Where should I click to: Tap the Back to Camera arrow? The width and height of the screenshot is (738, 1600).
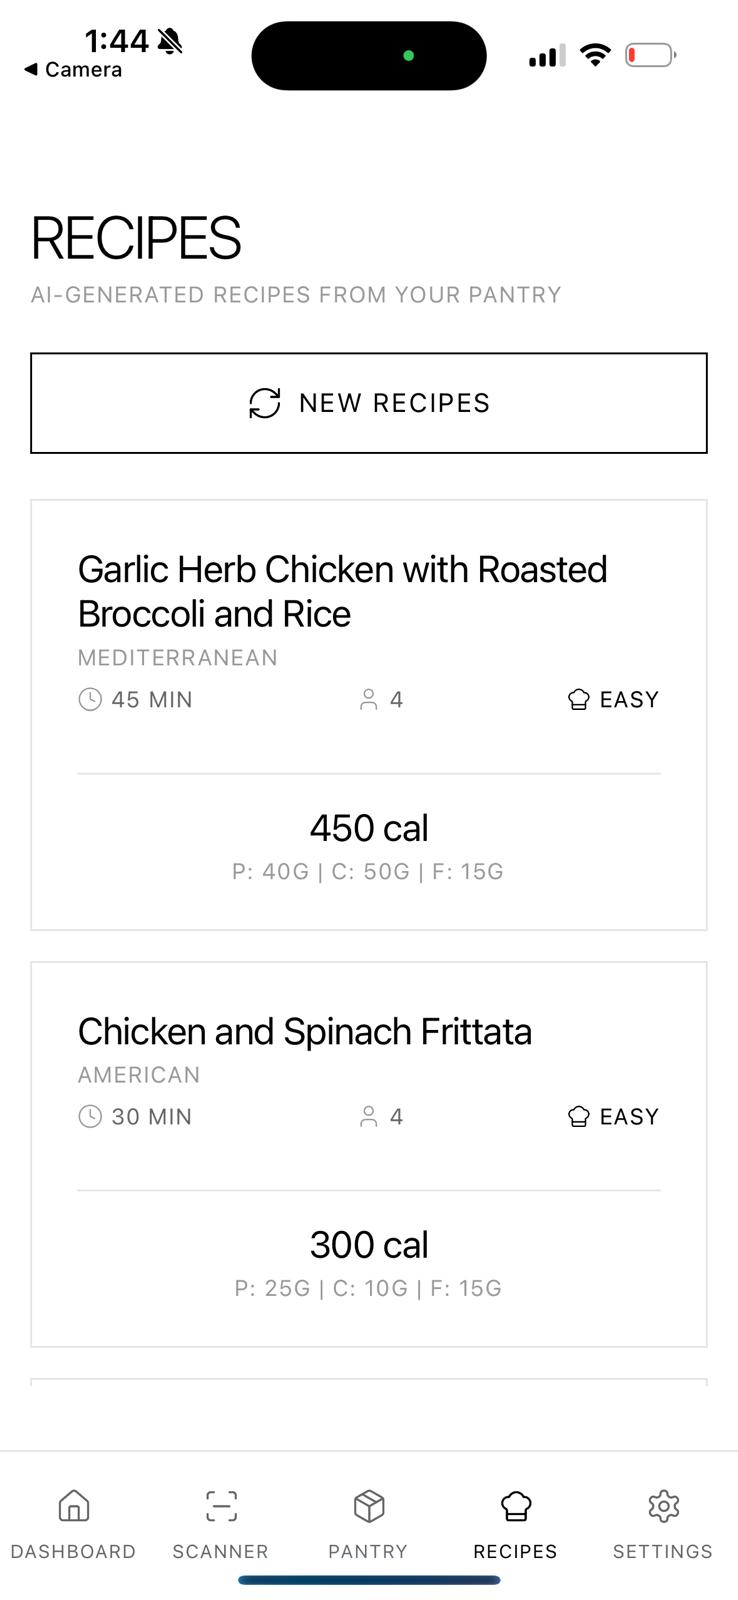pos(31,70)
